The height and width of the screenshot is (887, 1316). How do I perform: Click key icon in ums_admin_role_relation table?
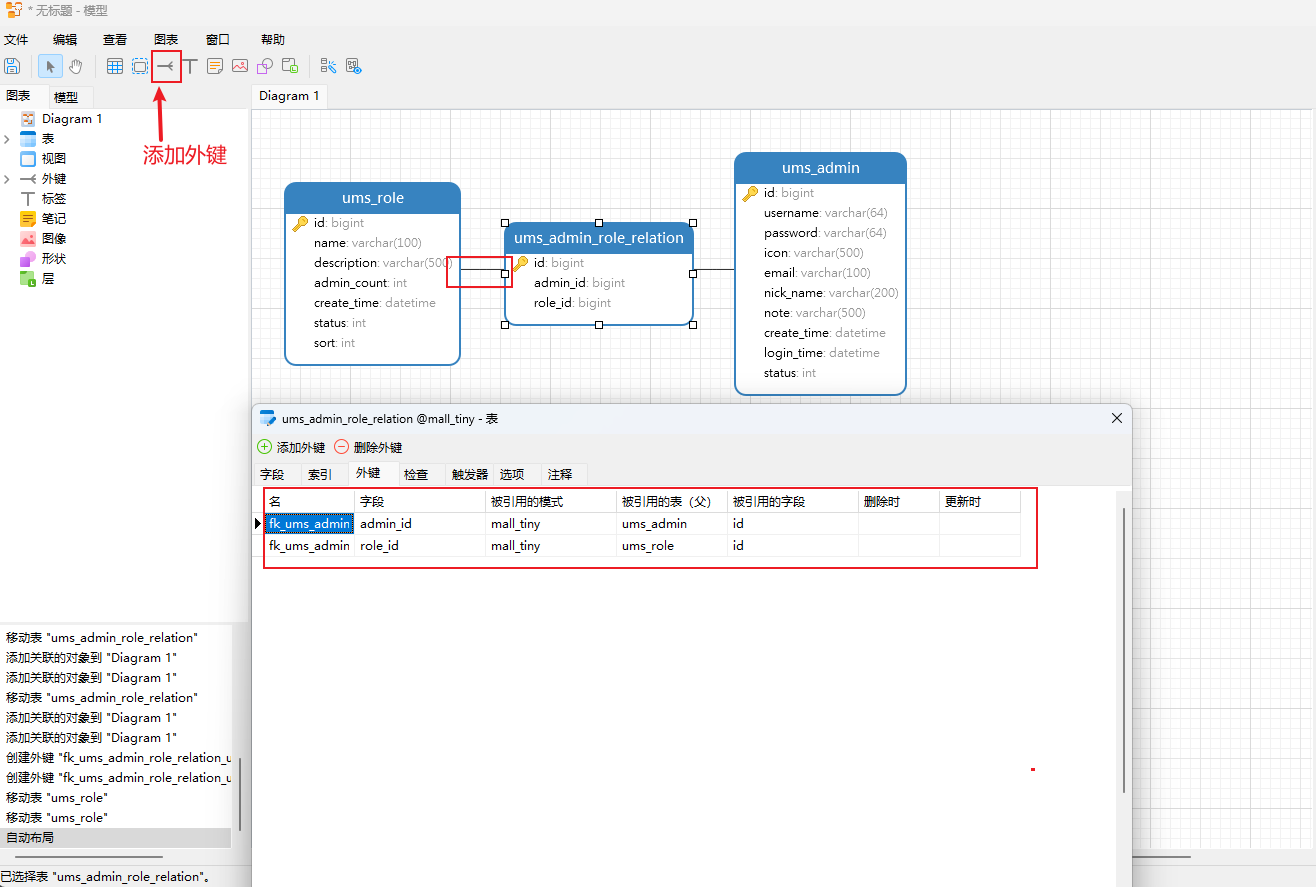520,263
